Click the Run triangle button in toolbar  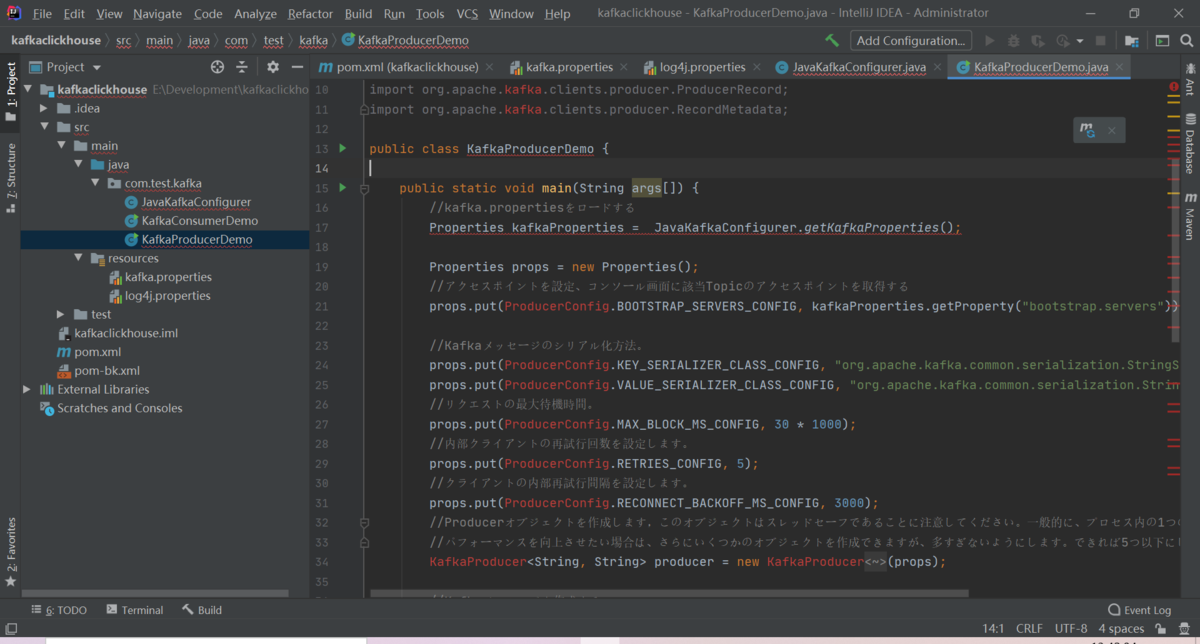click(x=990, y=41)
